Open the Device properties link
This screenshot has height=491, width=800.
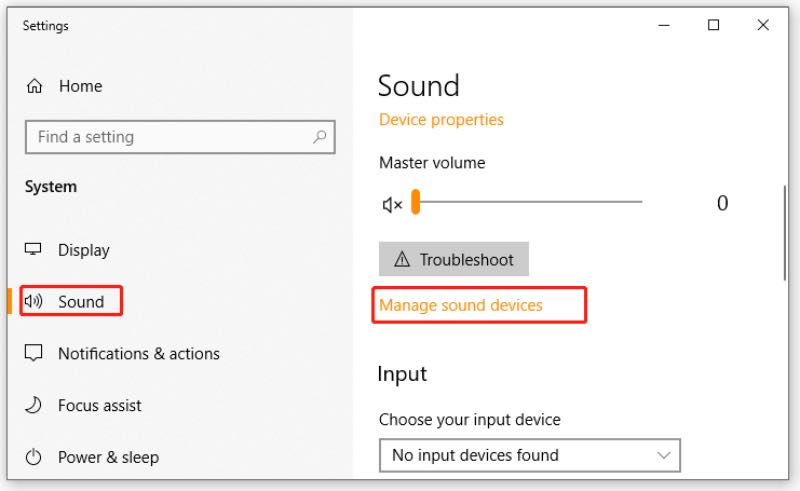441,120
